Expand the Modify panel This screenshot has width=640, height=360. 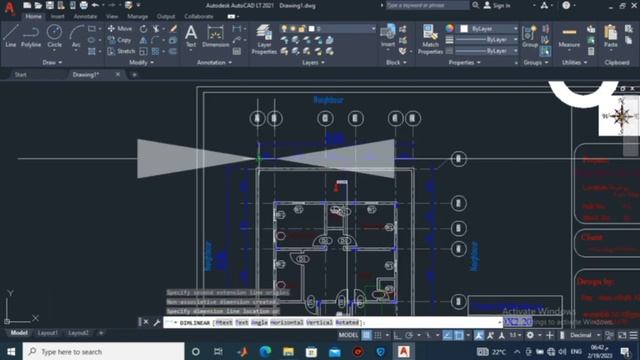coord(142,62)
